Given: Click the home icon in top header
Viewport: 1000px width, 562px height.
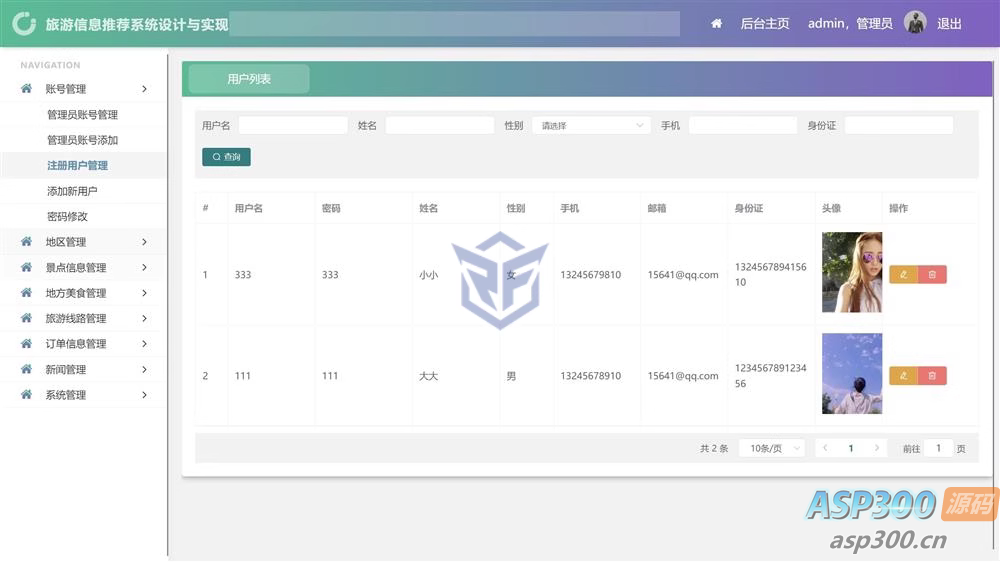Looking at the screenshot, I should [716, 24].
